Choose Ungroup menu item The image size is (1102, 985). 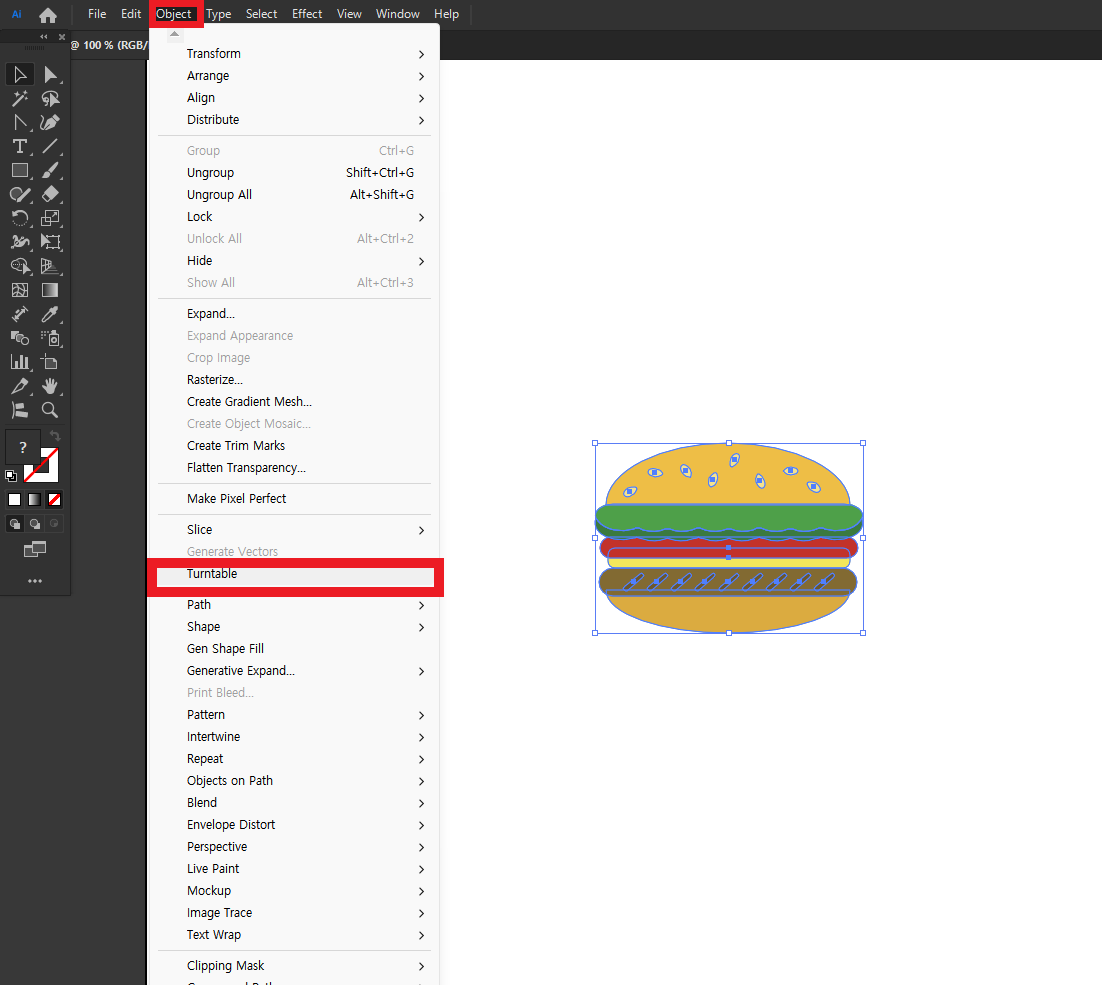tap(294, 173)
